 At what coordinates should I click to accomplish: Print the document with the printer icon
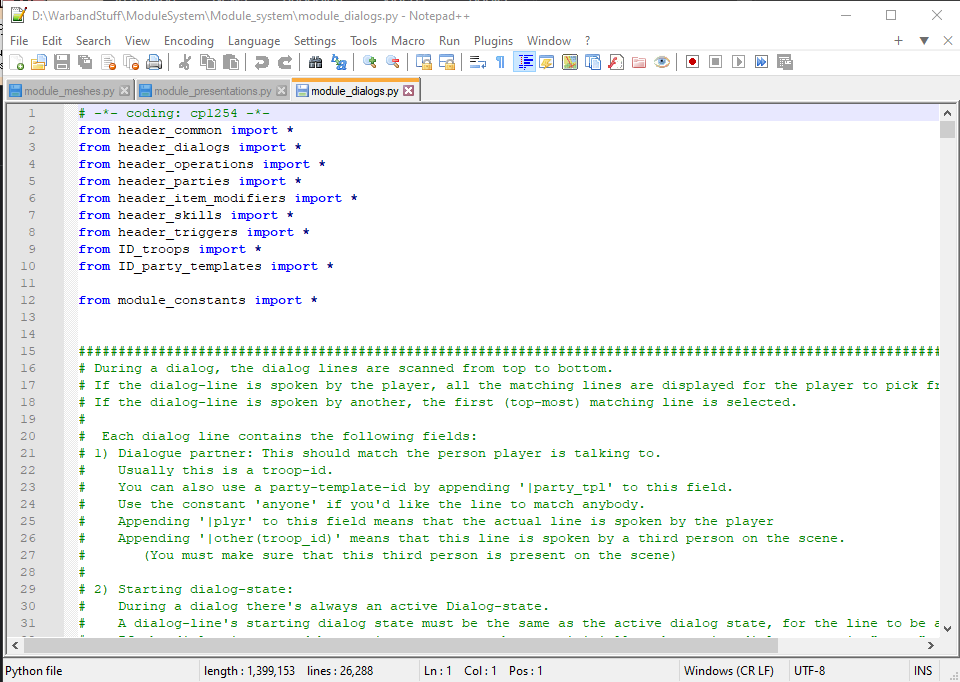(154, 62)
